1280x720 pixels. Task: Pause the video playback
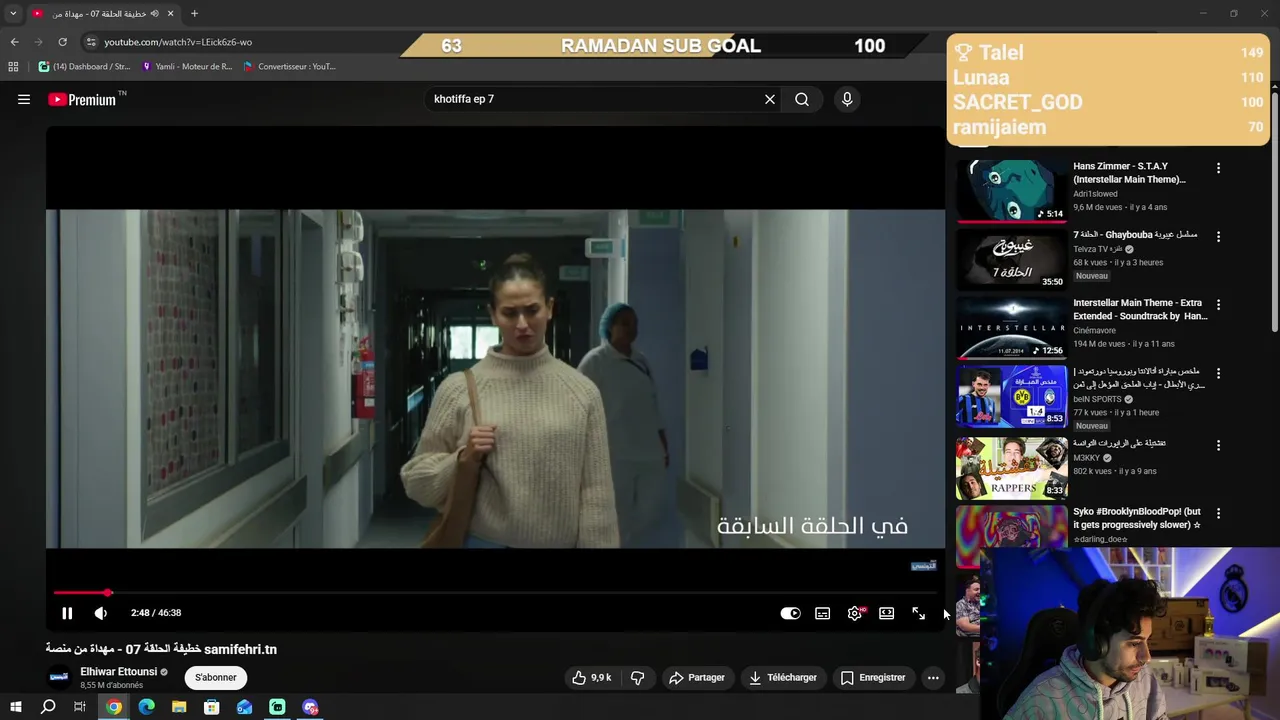click(67, 613)
